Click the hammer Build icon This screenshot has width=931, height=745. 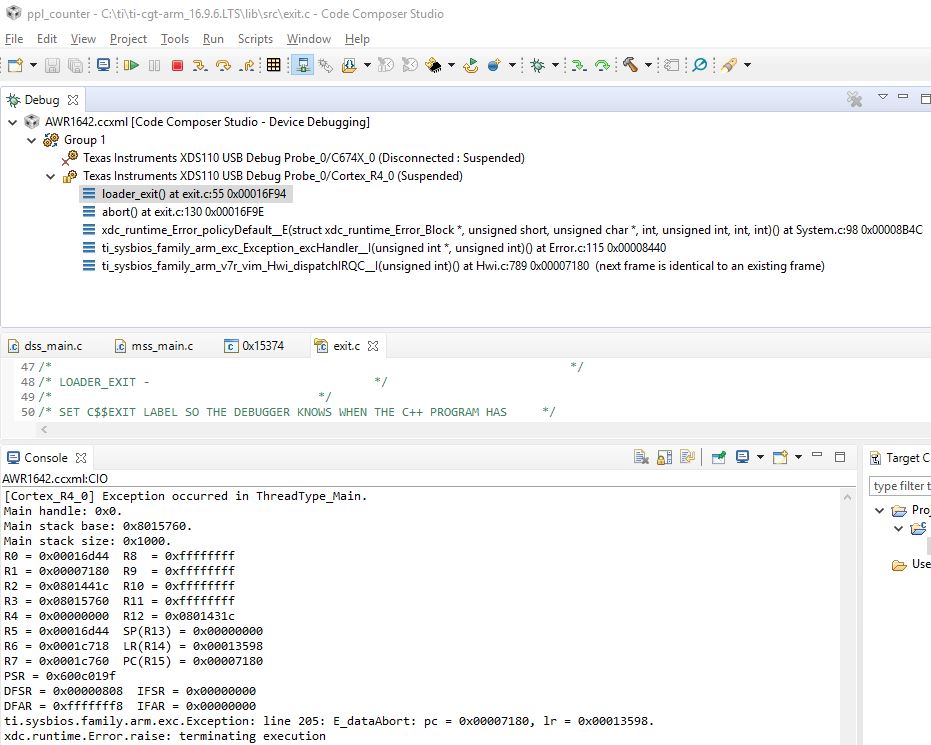[631, 65]
